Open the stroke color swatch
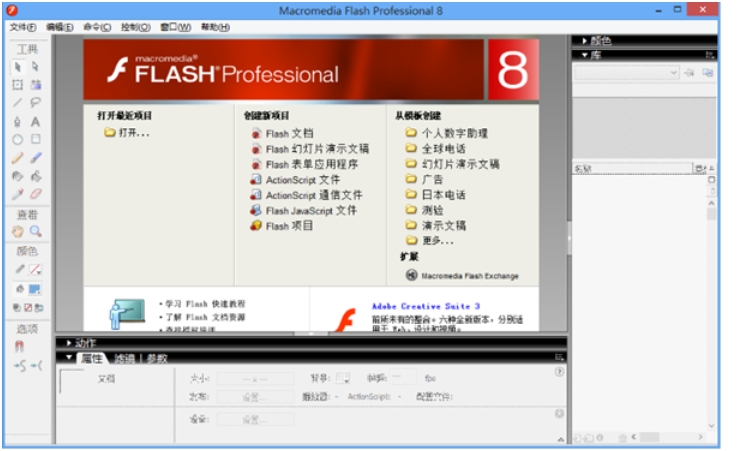The image size is (745, 451). [x=36, y=269]
